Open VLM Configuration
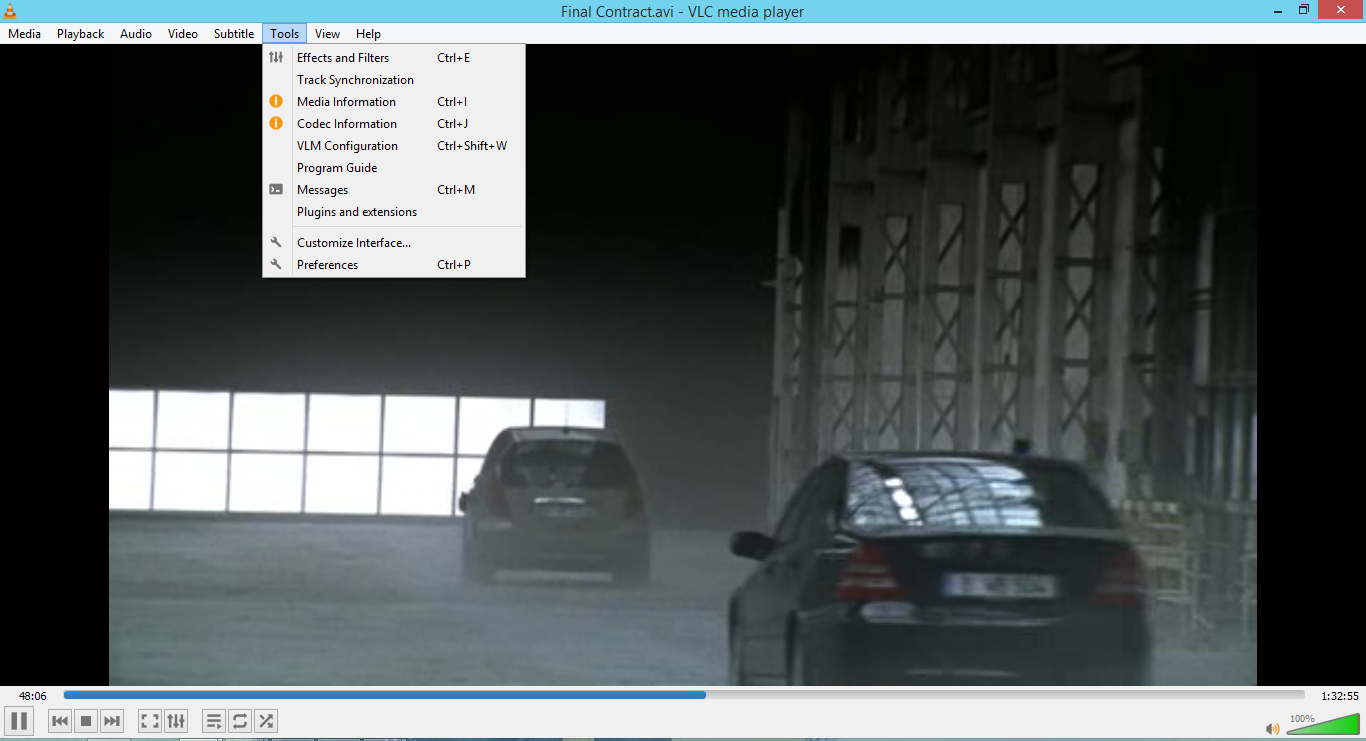 click(x=394, y=146)
